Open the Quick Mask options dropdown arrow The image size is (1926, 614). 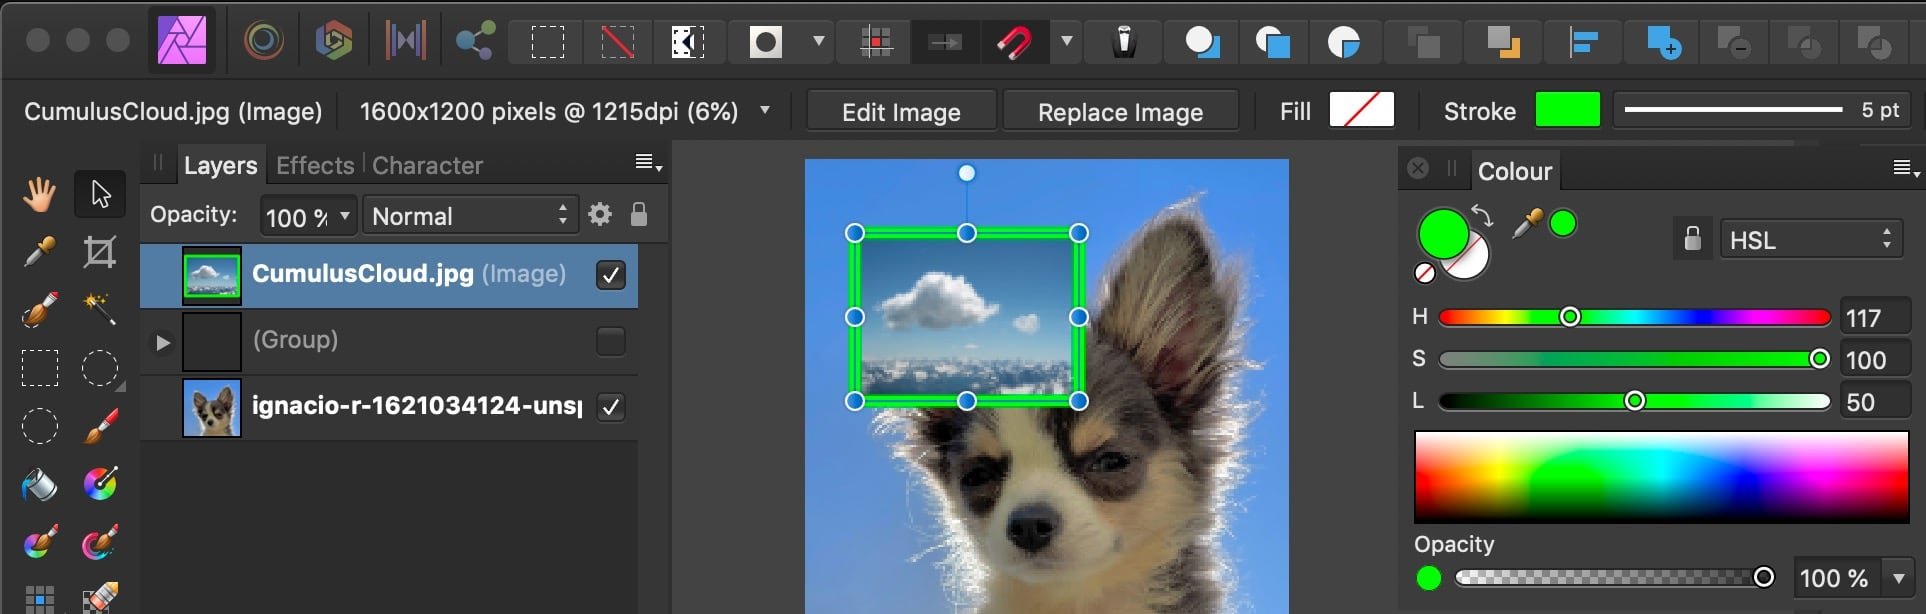[x=819, y=42]
